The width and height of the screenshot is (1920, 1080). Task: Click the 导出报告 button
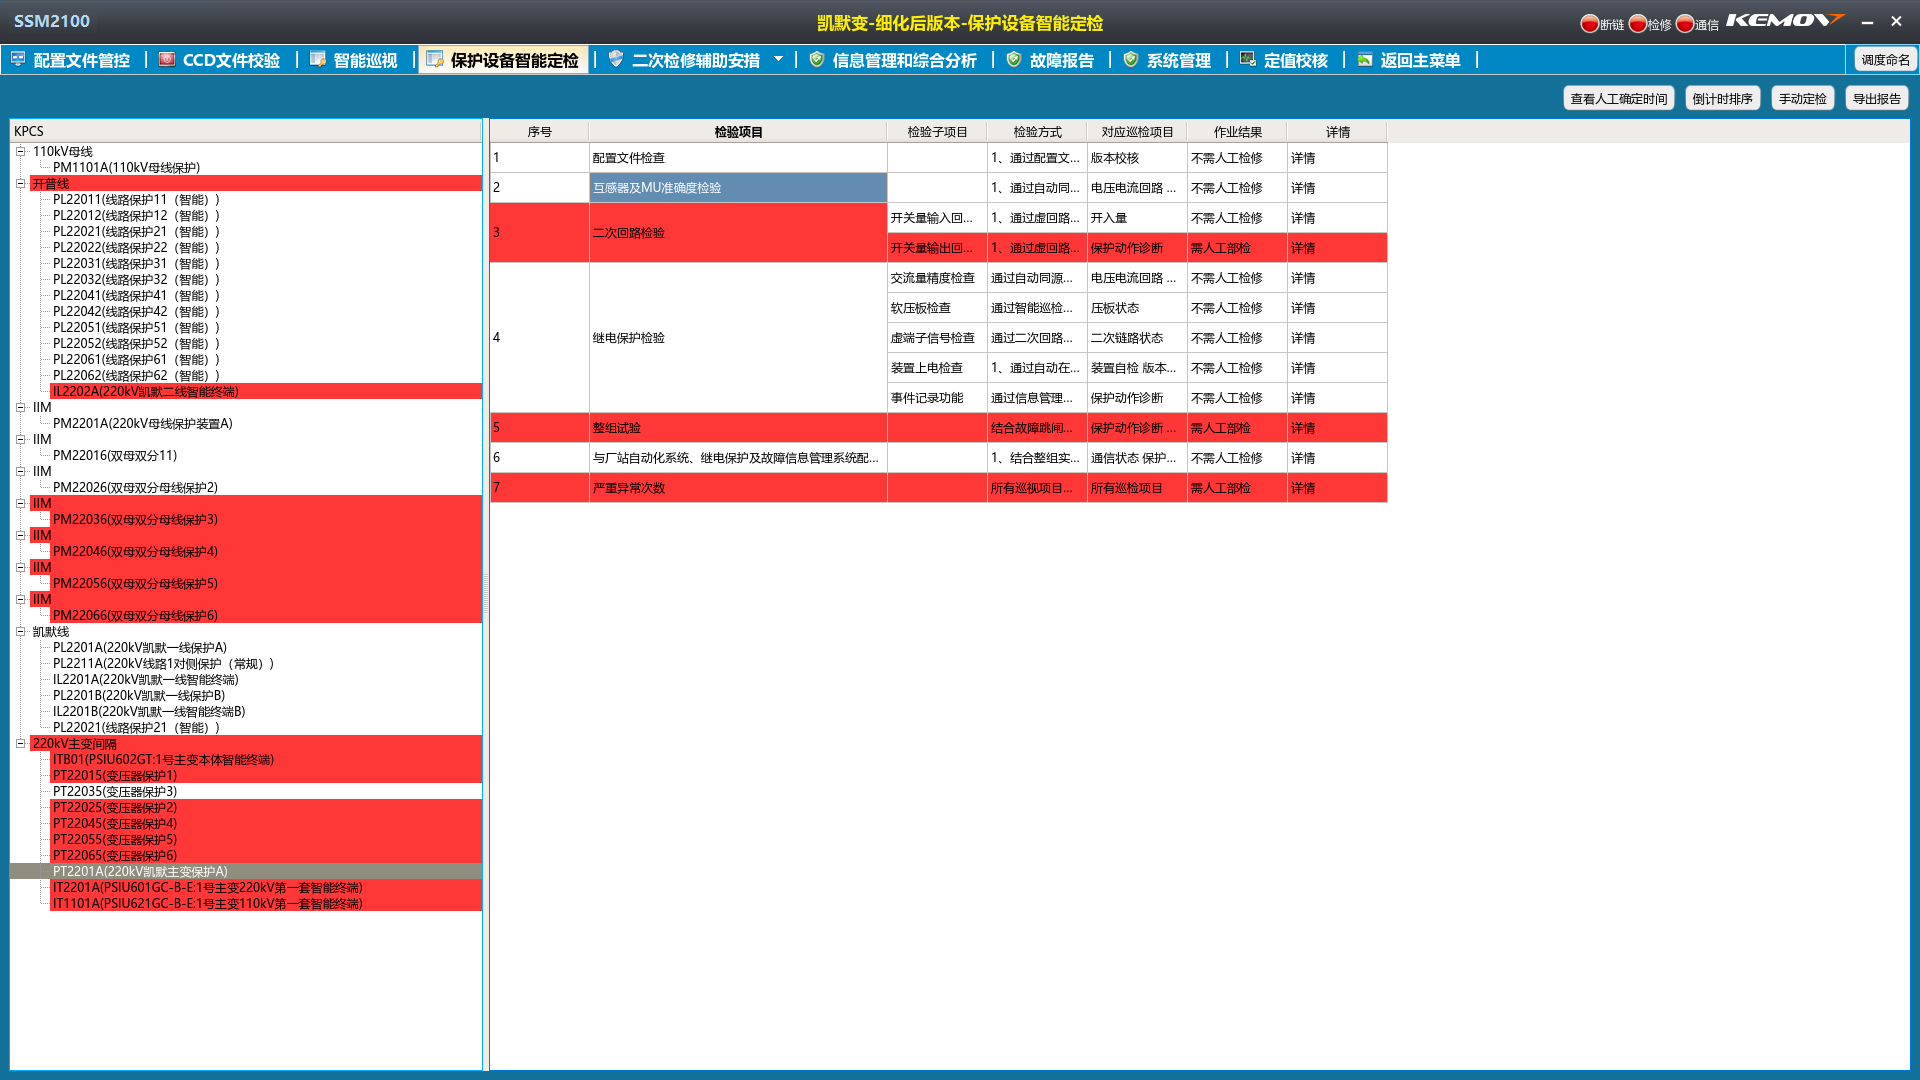click(1876, 98)
